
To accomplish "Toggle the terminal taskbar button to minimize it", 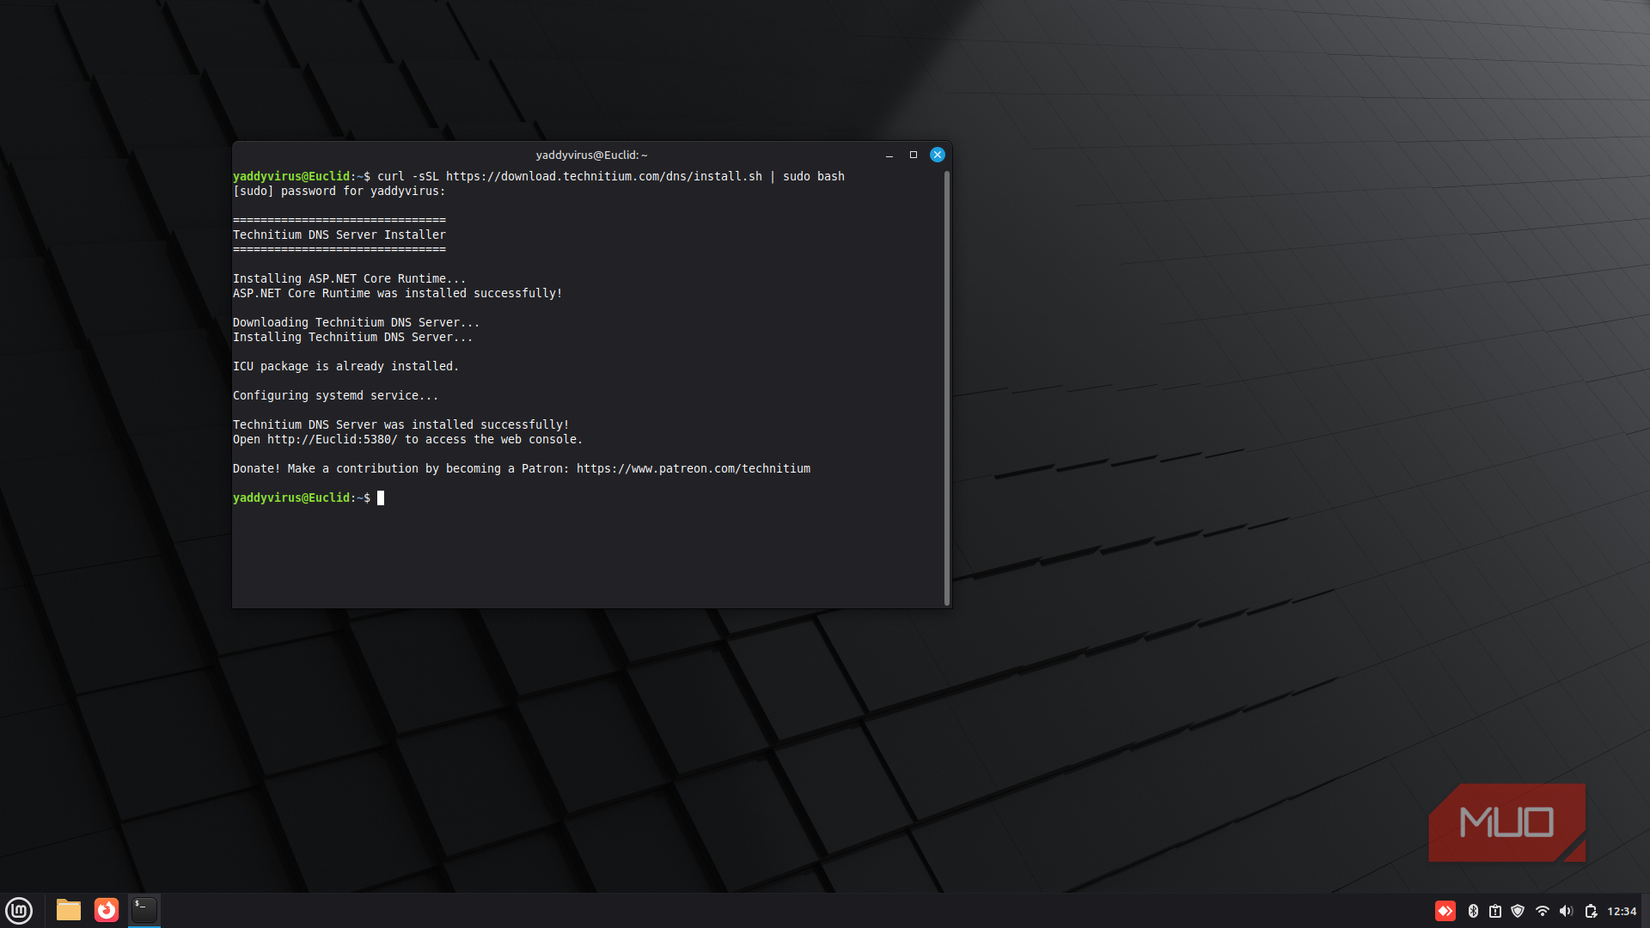I will pos(143,910).
